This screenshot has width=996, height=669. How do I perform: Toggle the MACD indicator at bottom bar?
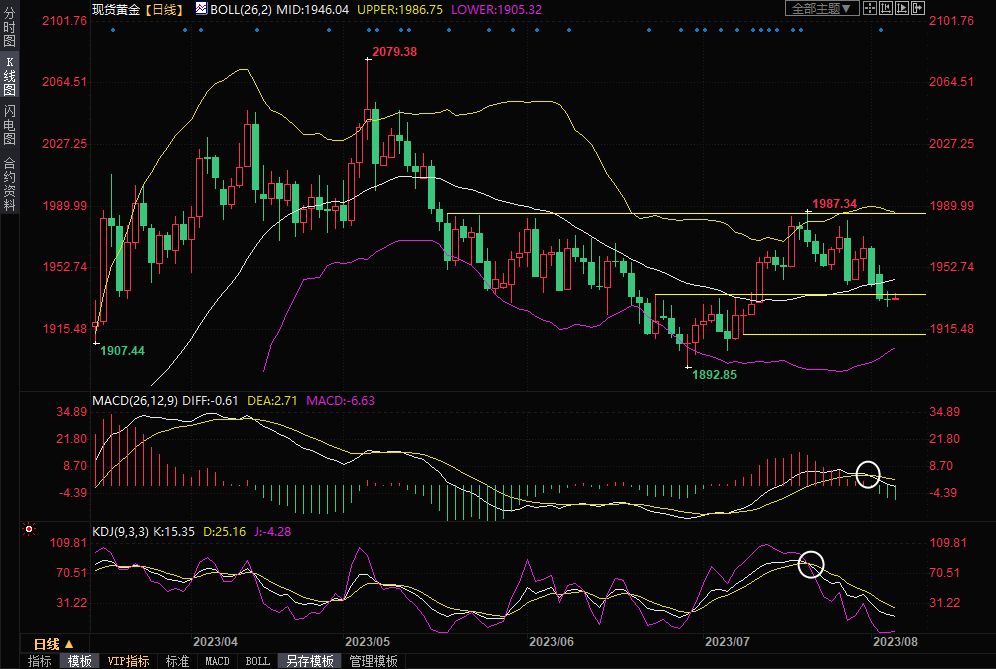point(217,661)
